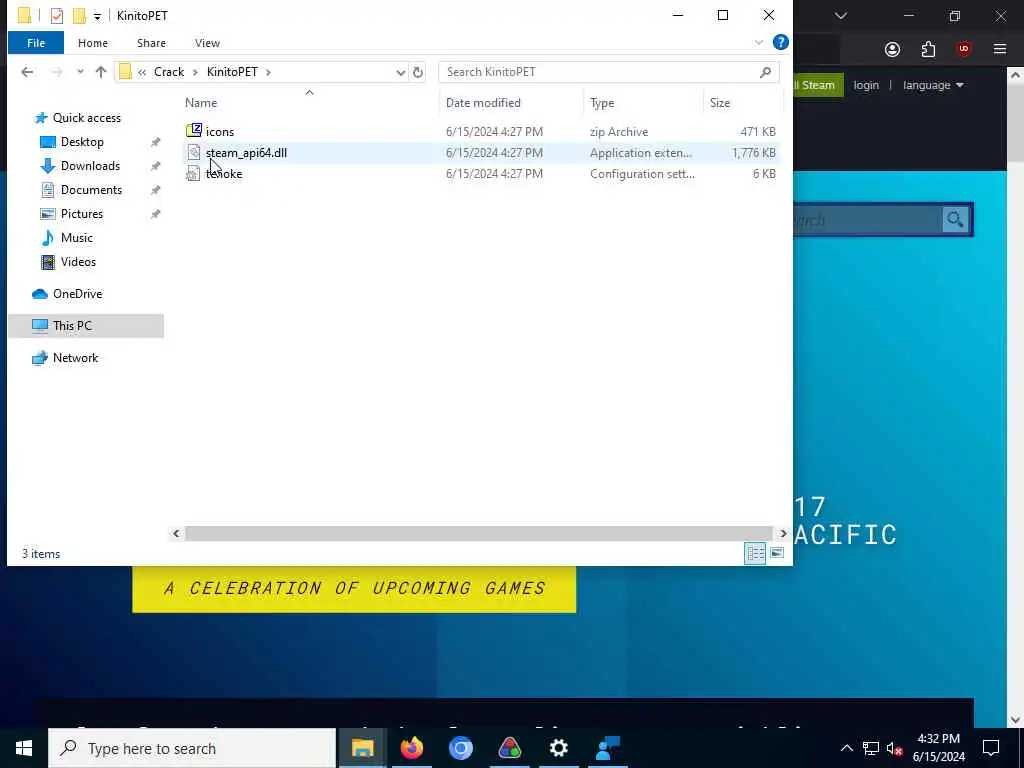Screen dimensions: 1024x768
Task: Open Desktop in navigation pane
Action: click(x=82, y=142)
